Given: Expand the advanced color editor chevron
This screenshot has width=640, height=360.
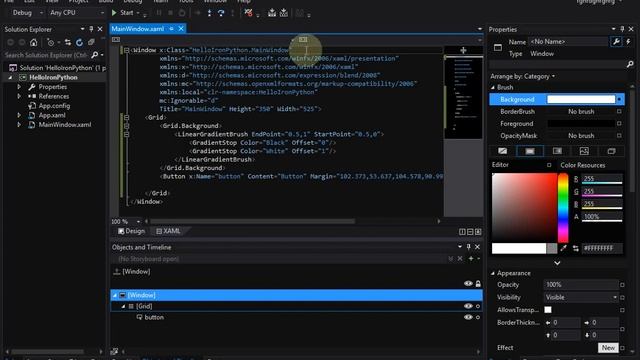Looking at the screenshot, I should coord(557,263).
